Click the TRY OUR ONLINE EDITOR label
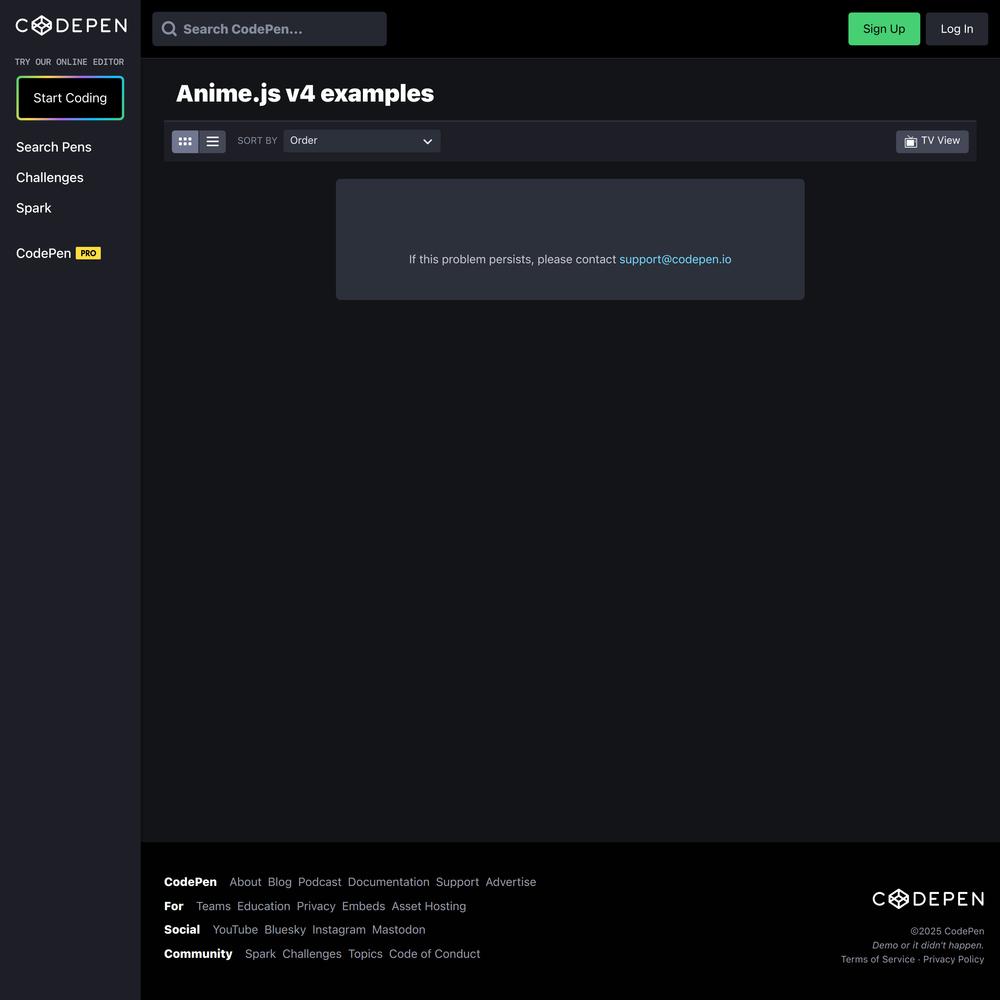The image size is (1000, 1000). [x=70, y=62]
